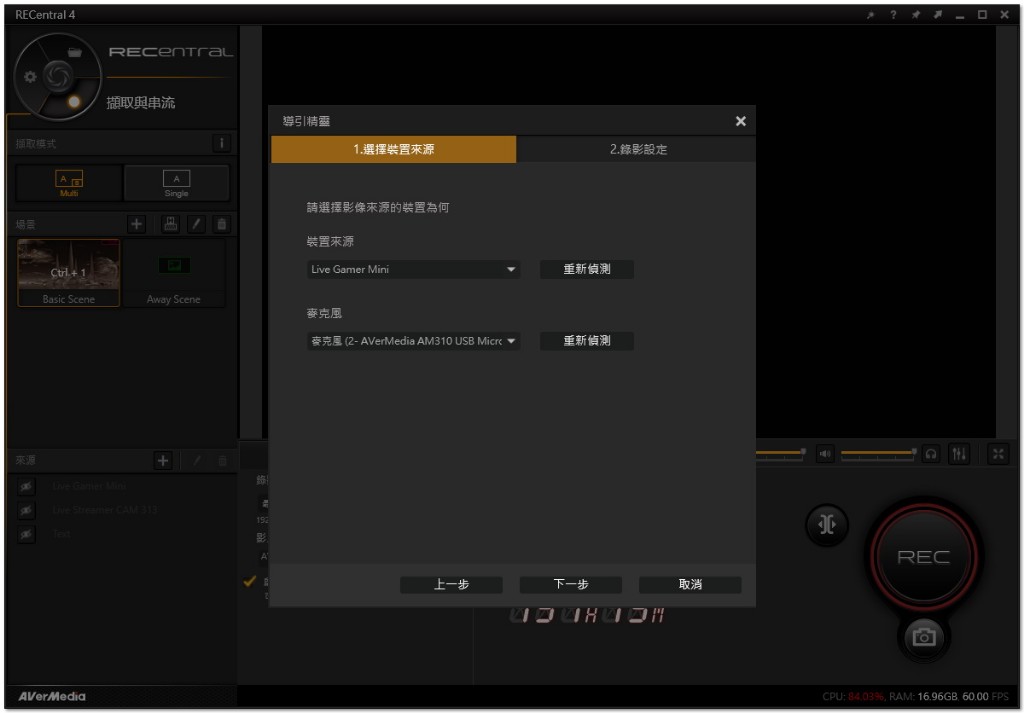Switch capture mode to Single
The width and height of the screenshot is (1024, 713).
pos(176,183)
